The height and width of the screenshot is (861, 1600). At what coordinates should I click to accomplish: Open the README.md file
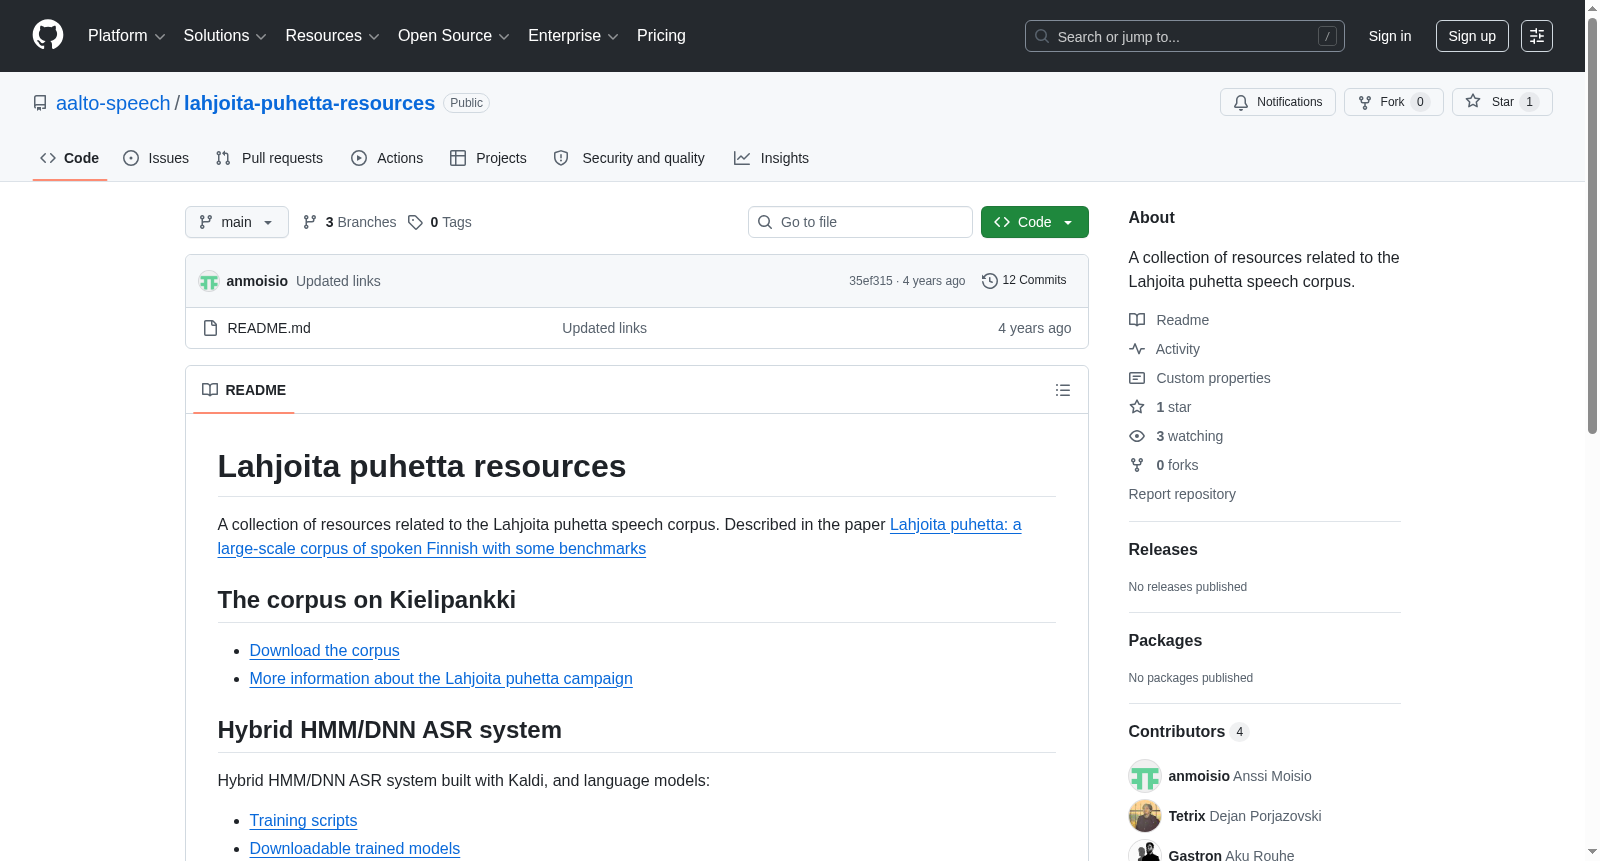269,328
